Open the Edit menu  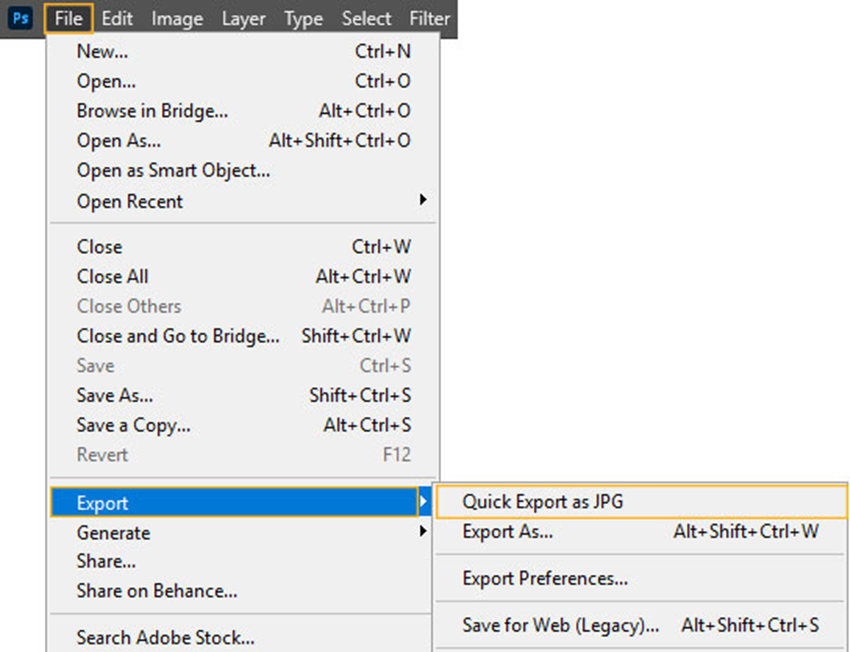tap(117, 19)
